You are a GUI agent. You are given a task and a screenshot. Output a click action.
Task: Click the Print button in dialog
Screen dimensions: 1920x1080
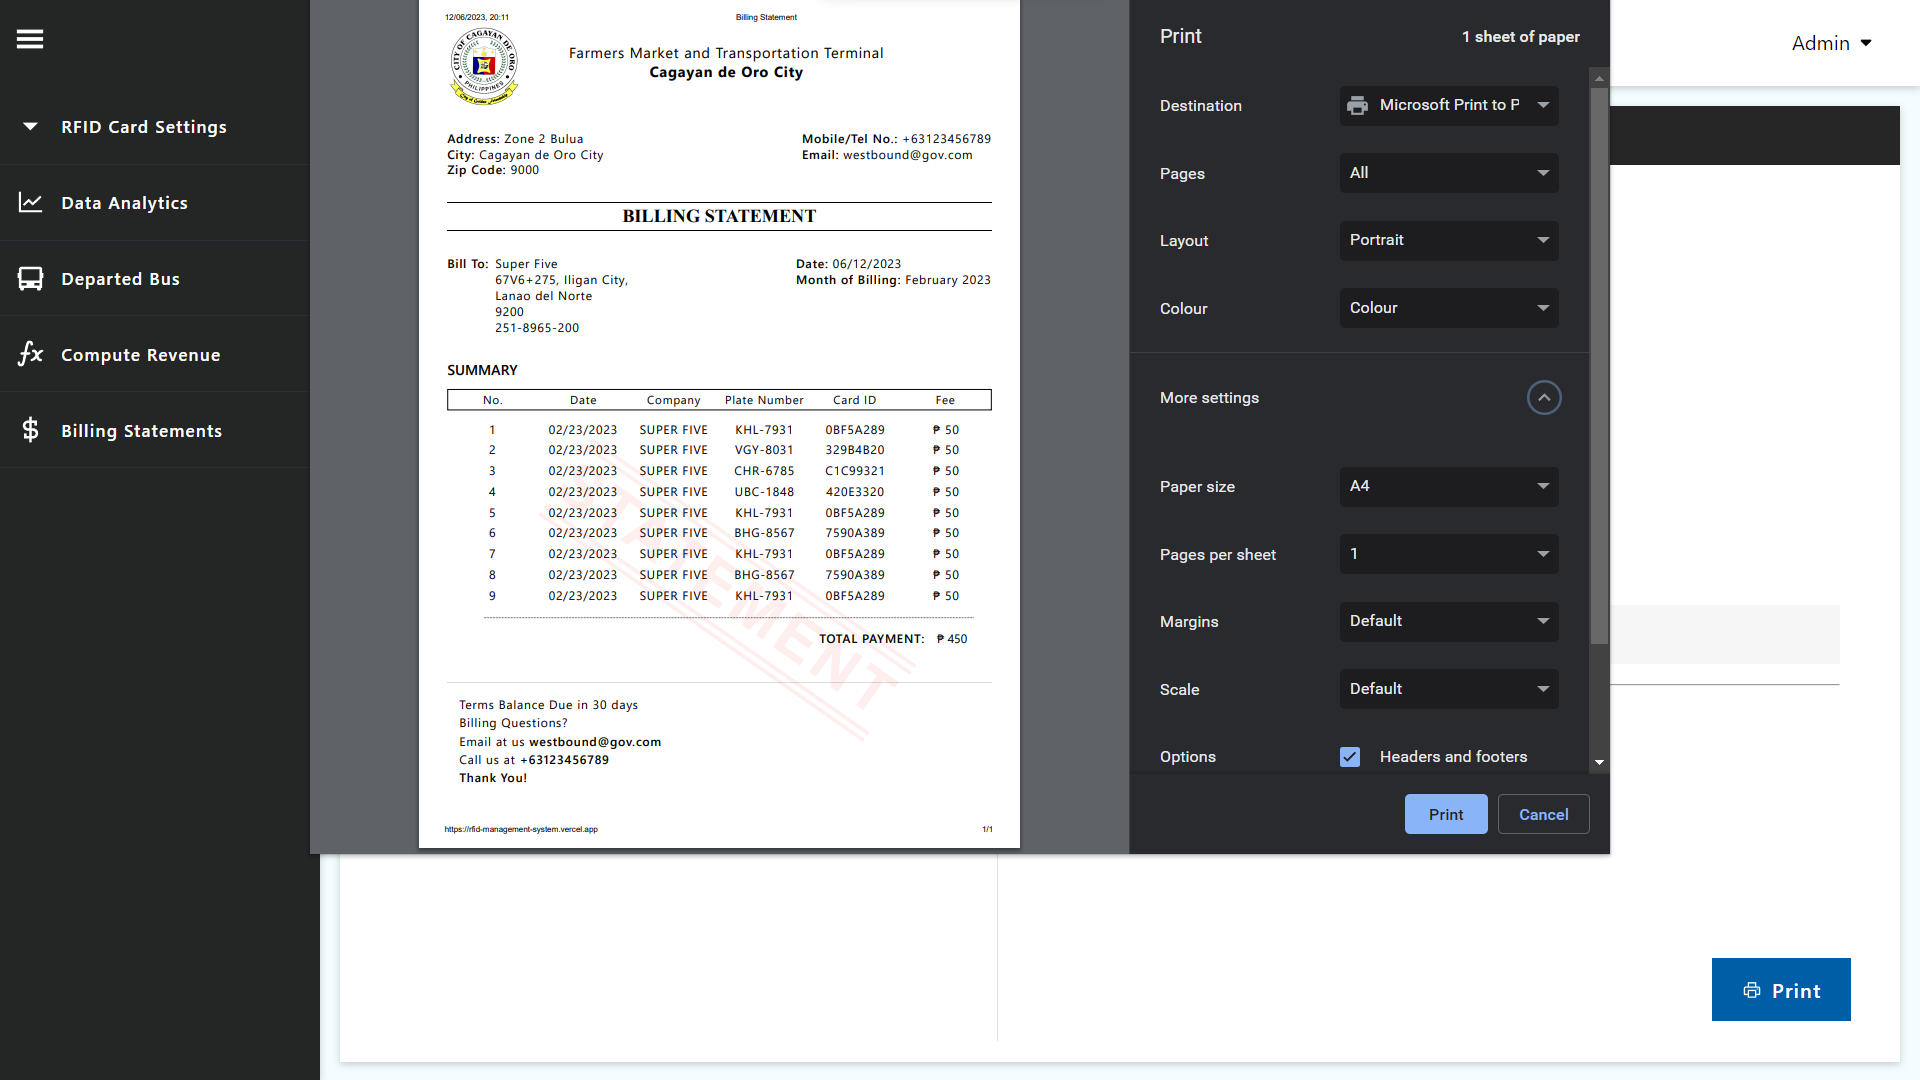[1445, 814]
